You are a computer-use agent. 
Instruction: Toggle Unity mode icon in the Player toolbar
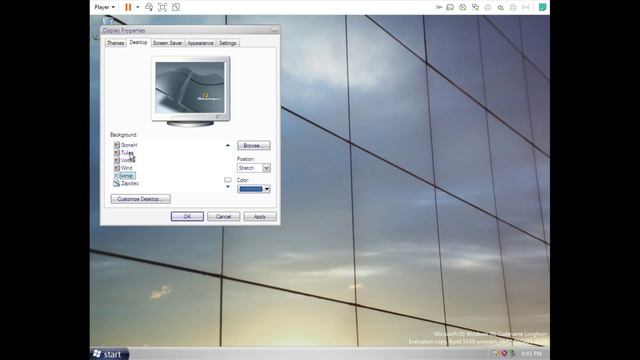pos(176,7)
